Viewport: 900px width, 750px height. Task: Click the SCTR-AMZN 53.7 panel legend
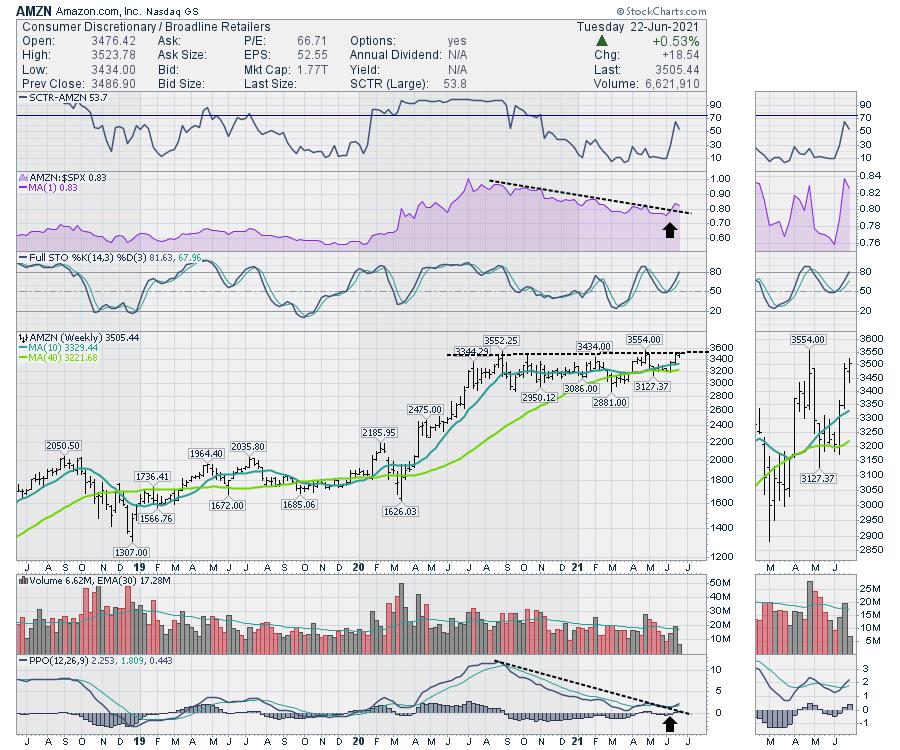[63, 98]
